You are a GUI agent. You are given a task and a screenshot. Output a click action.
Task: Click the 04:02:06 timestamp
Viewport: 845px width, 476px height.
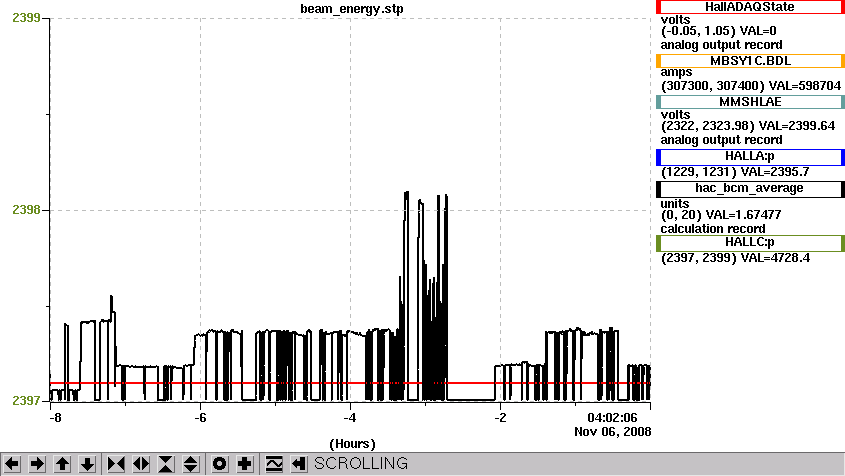coord(612,418)
